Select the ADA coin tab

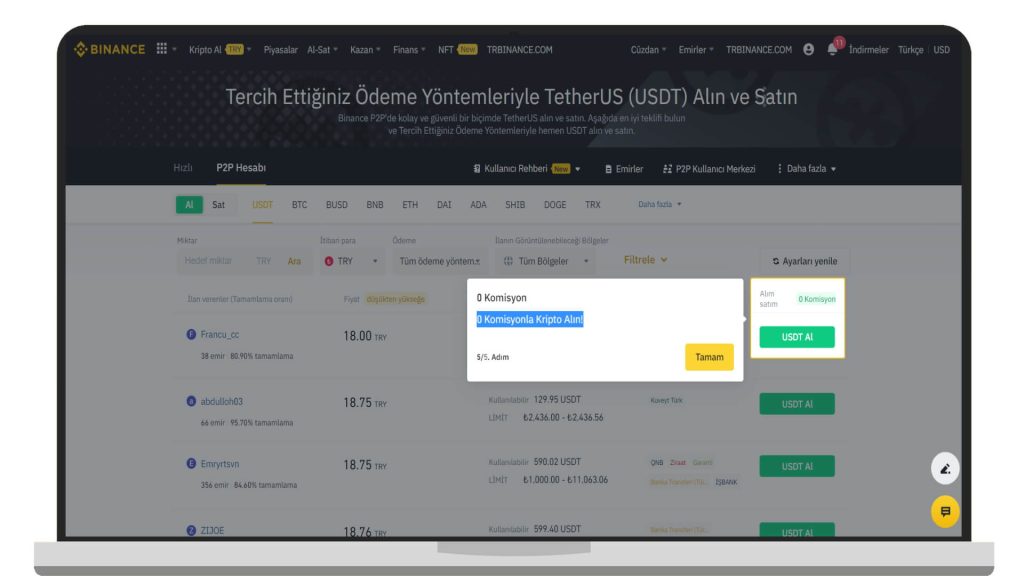pos(478,205)
